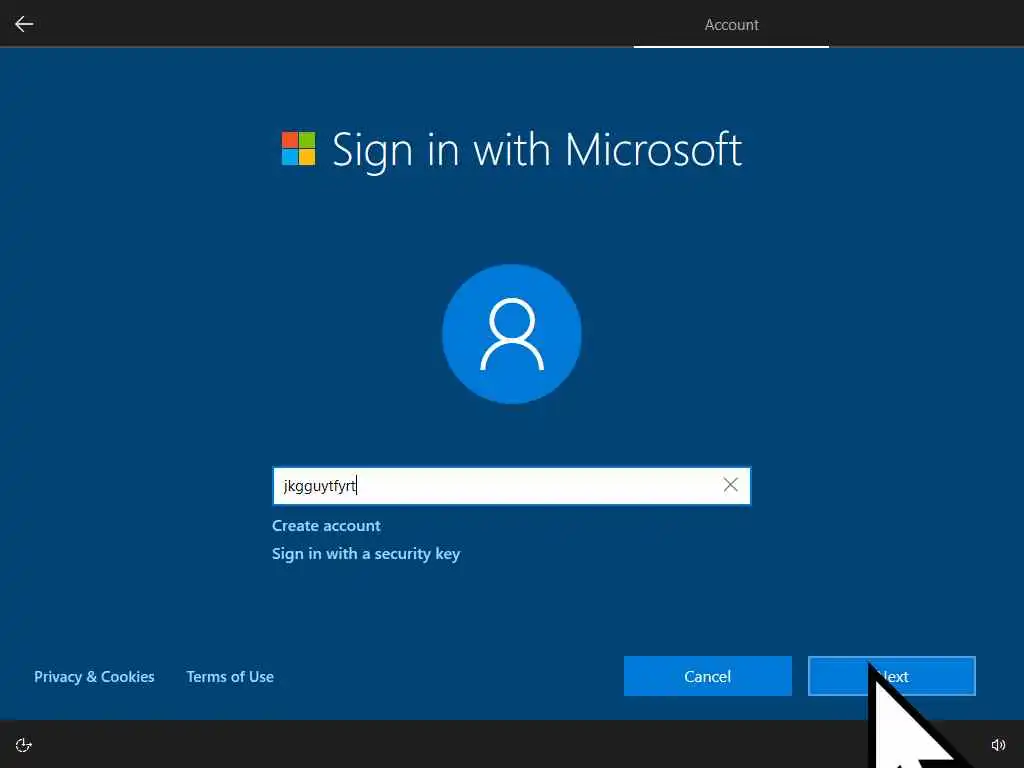Open Privacy & Cookies link

click(94, 677)
